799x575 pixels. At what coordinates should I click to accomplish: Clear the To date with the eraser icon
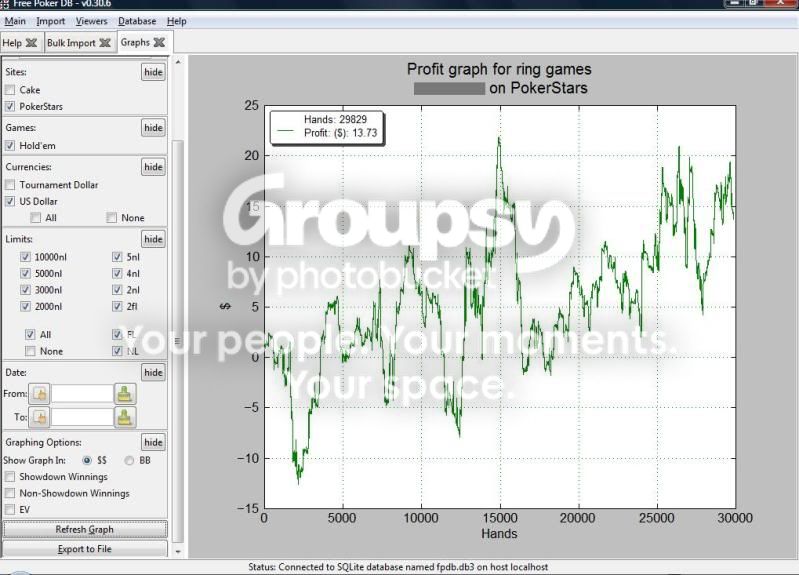[x=125, y=417]
